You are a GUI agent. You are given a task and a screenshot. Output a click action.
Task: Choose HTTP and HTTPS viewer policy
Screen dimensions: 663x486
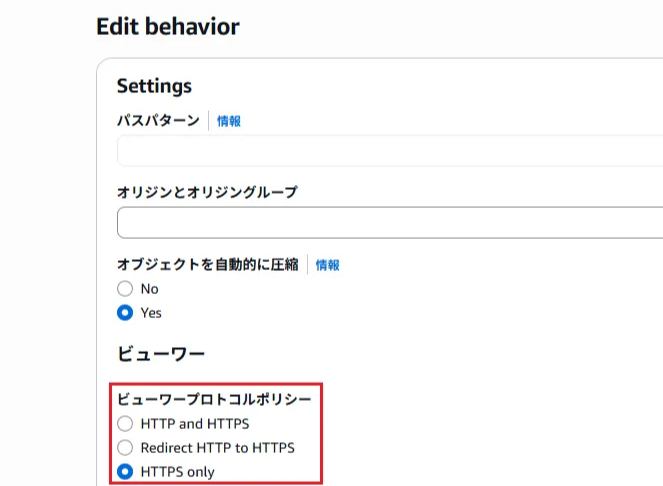coord(125,423)
